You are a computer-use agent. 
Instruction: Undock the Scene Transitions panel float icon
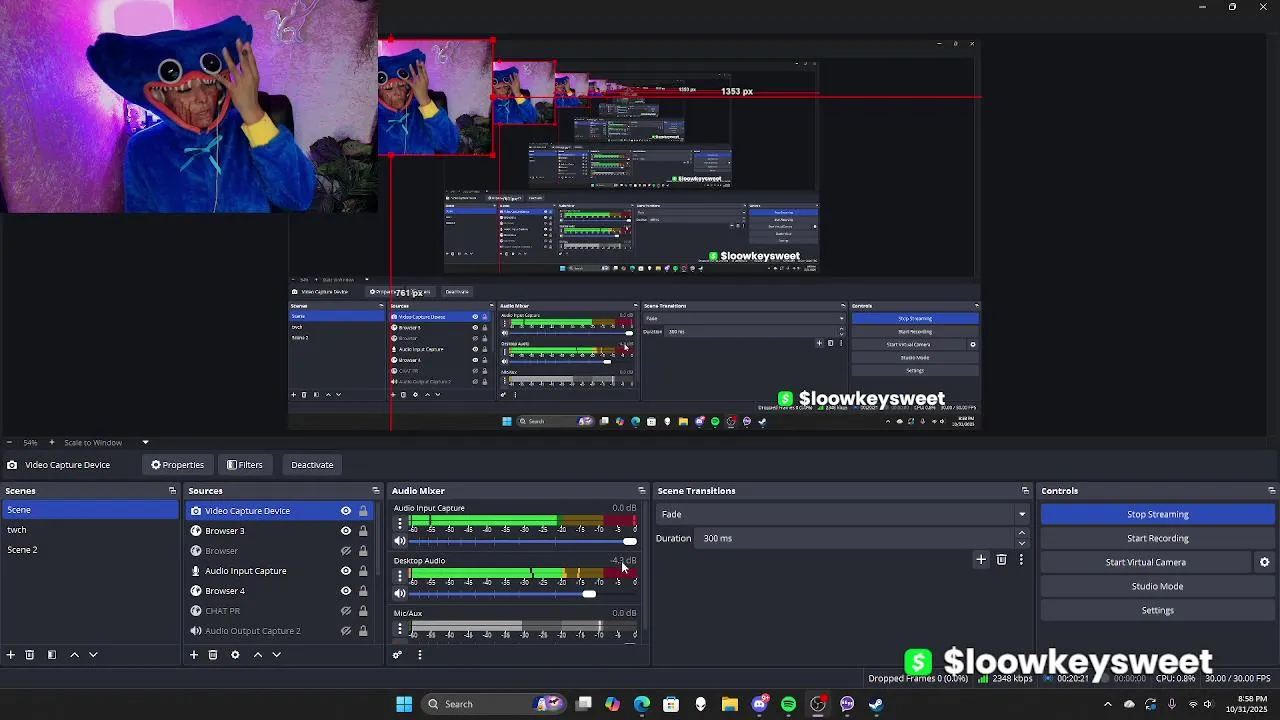click(x=1025, y=491)
